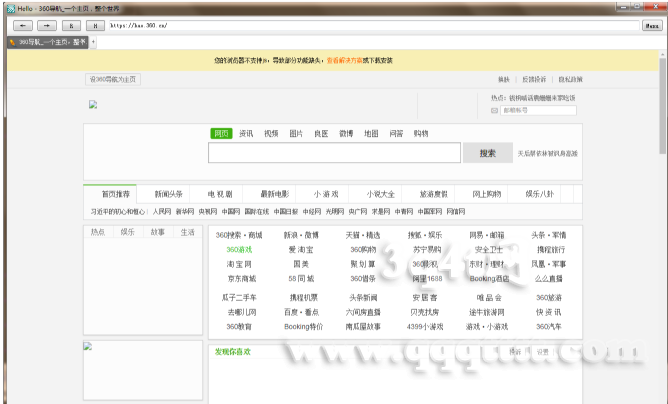This screenshot has width=668, height=404.
Task: Click the R reload button
Action: click(71, 26)
